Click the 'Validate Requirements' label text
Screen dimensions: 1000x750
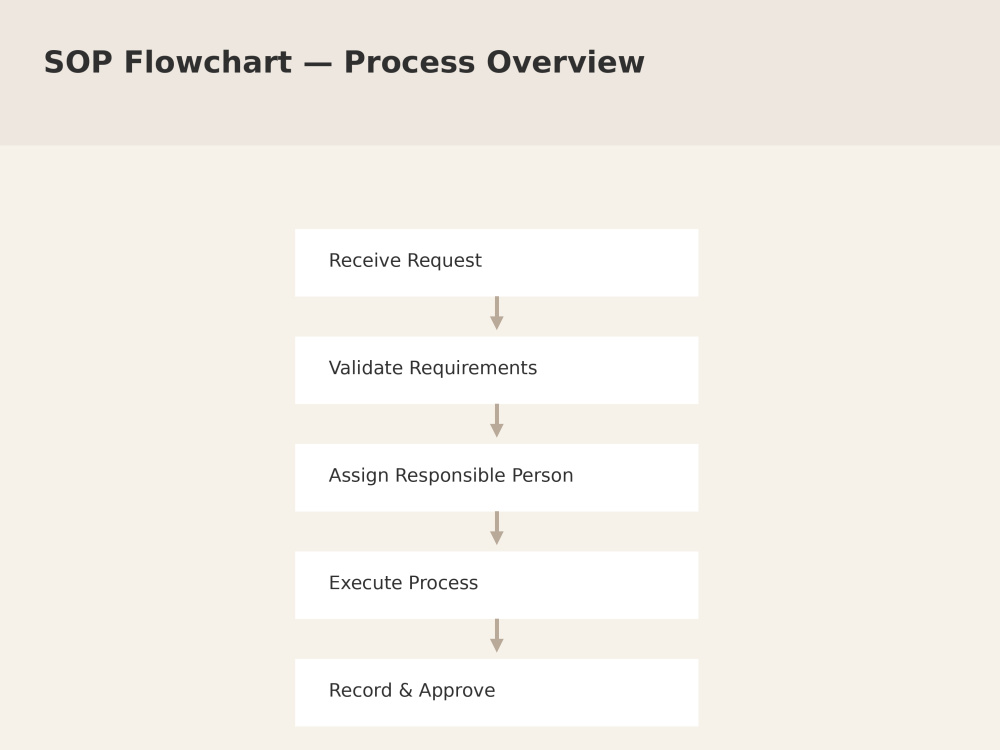[x=432, y=368]
